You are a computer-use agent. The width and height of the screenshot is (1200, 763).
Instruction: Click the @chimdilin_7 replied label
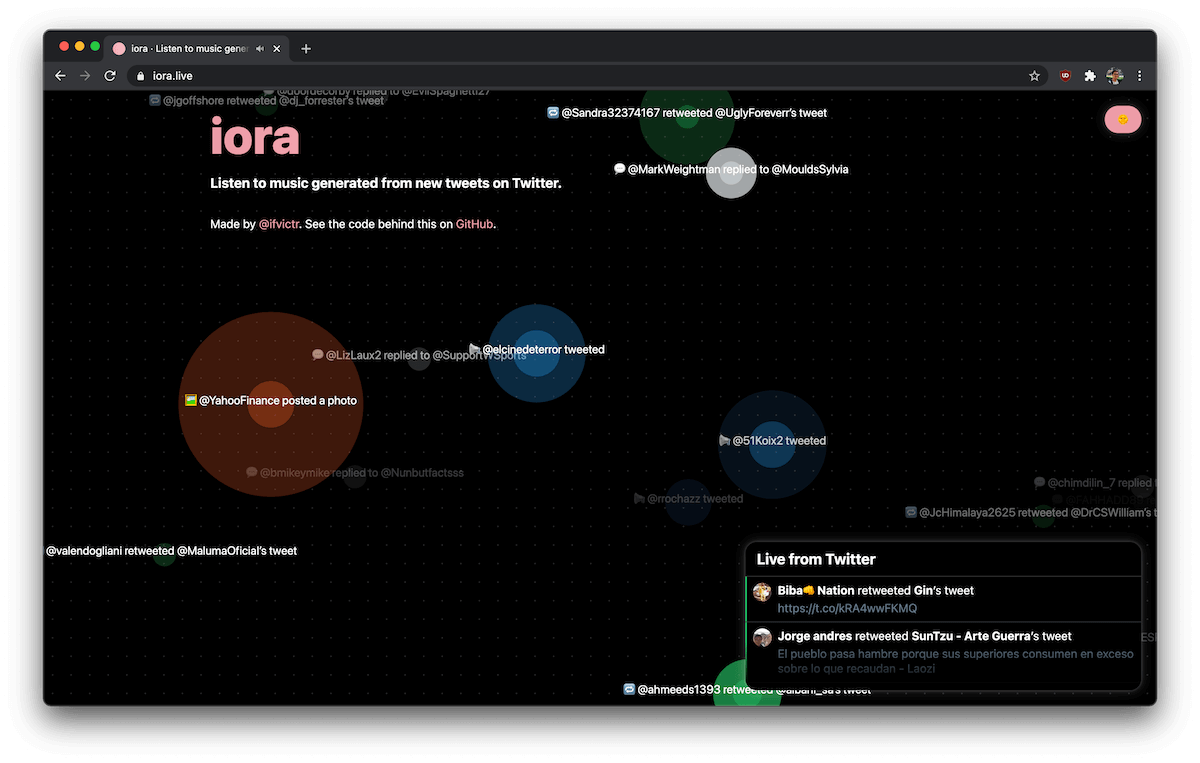click(x=1101, y=482)
